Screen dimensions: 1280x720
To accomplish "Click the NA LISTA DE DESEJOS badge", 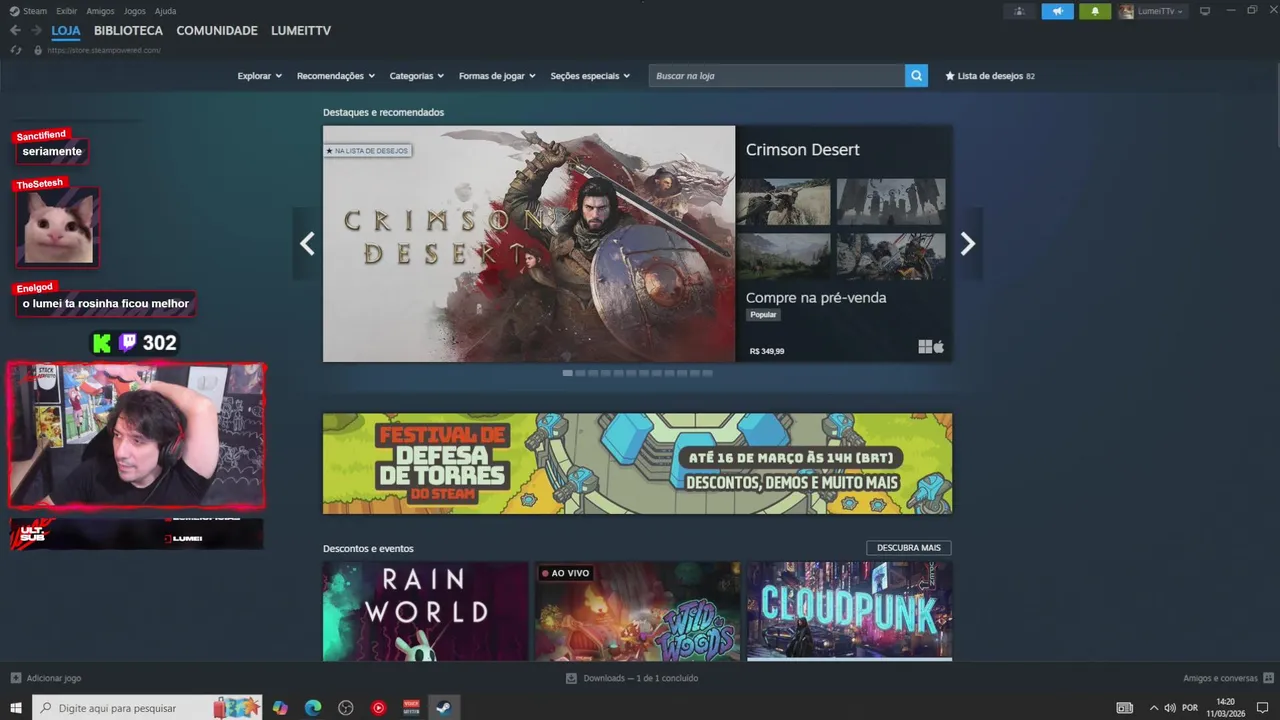I will (367, 151).
